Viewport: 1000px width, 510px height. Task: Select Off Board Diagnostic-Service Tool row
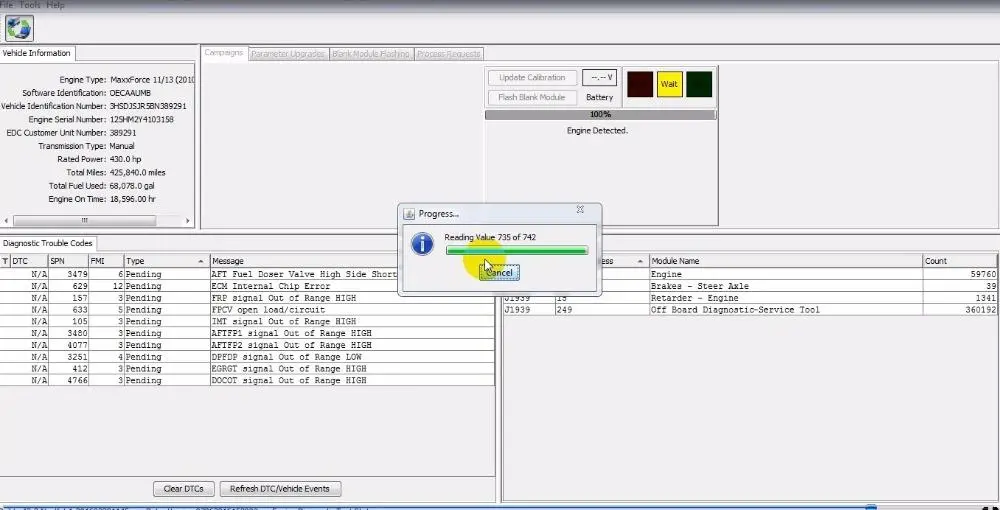pyautogui.click(x=749, y=310)
